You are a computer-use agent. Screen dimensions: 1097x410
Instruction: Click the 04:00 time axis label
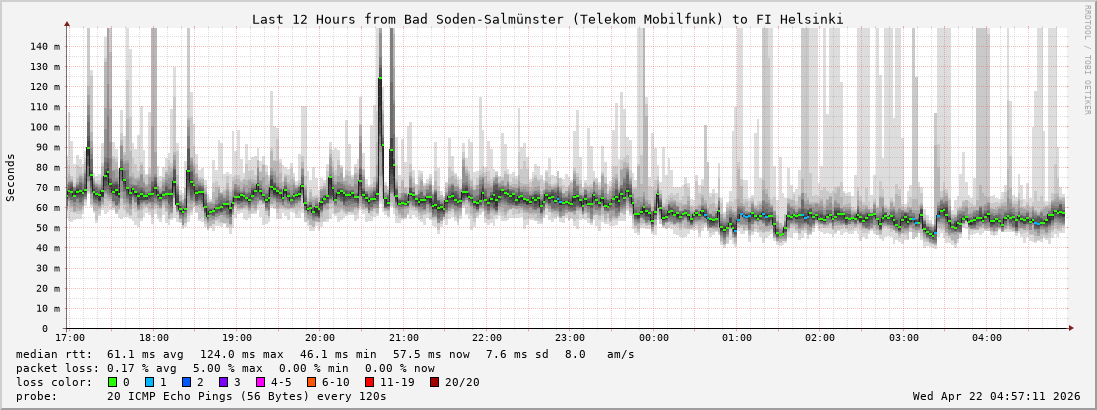986,338
